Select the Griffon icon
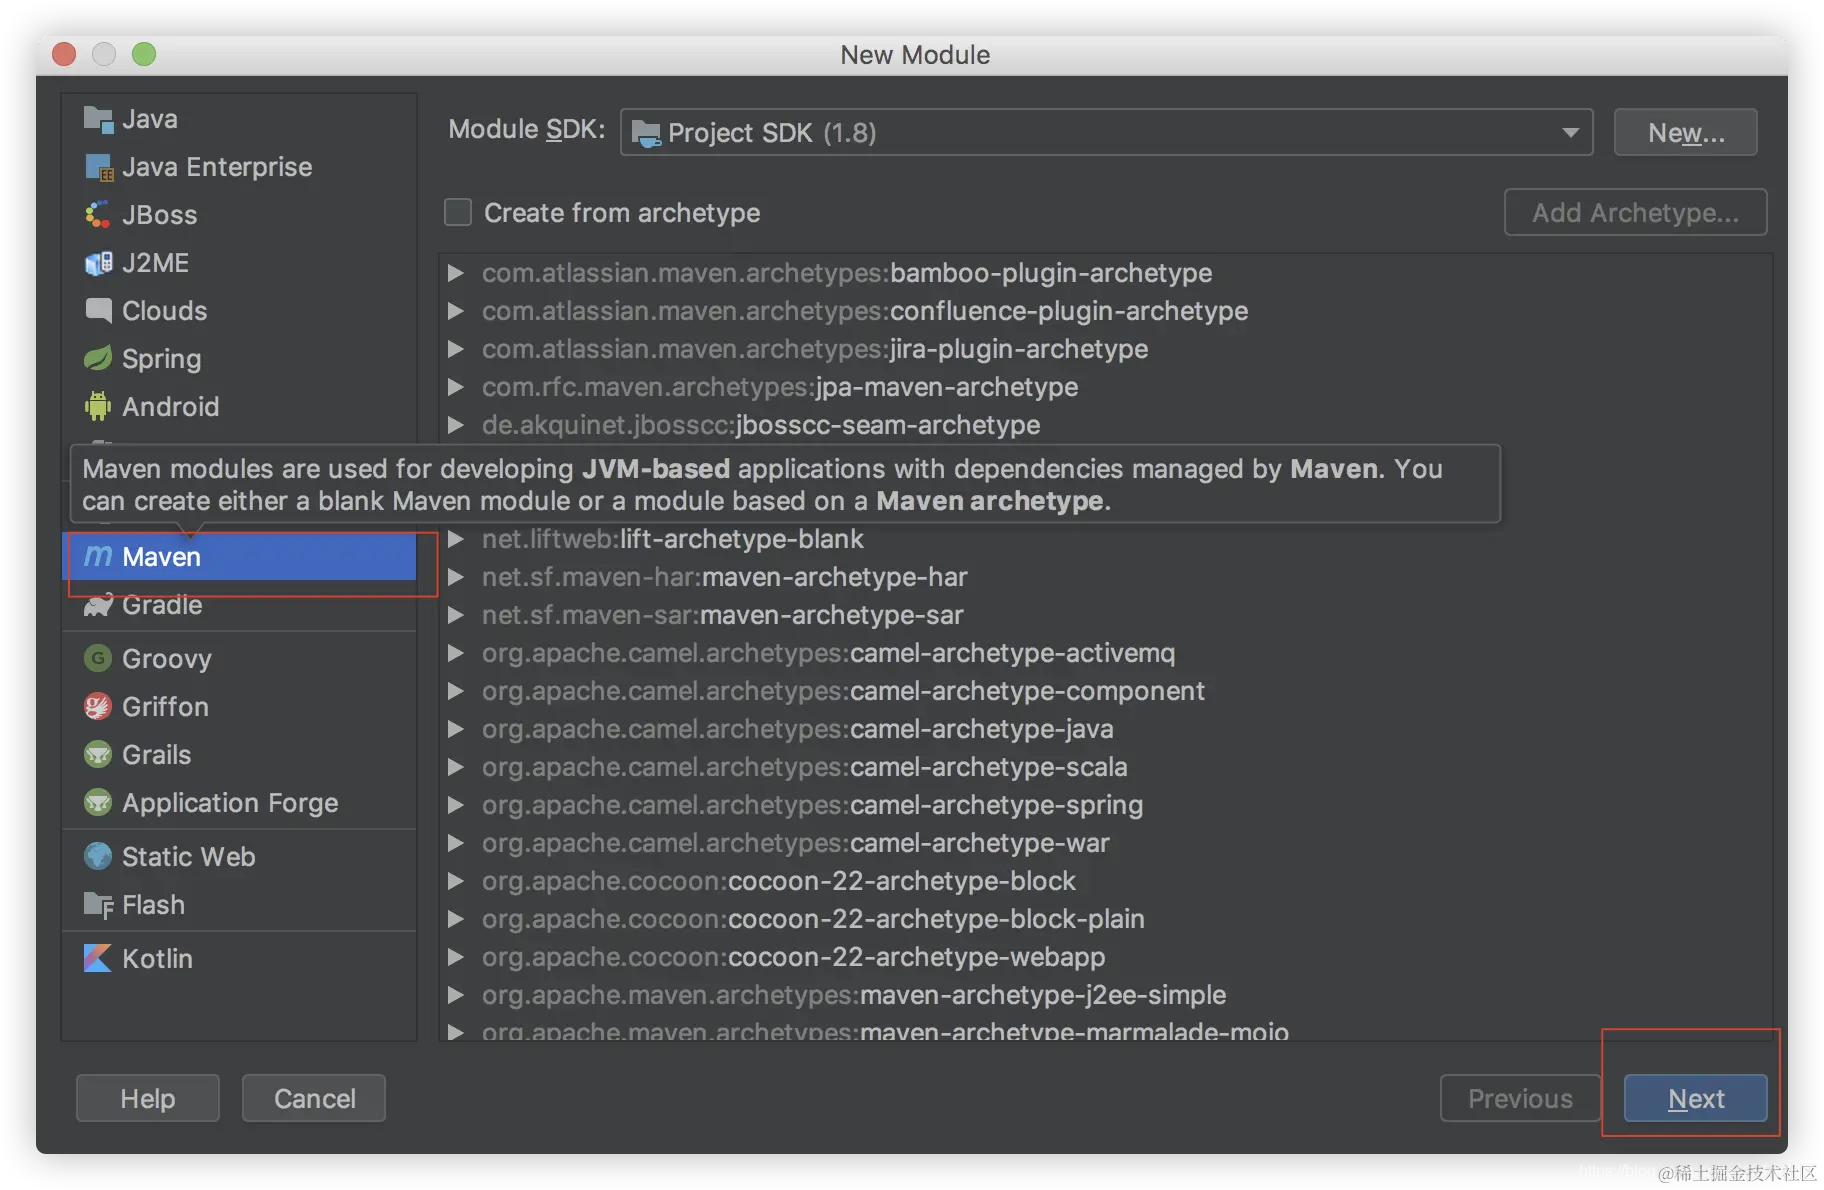Screen dimensions: 1824x1190 click(98, 706)
